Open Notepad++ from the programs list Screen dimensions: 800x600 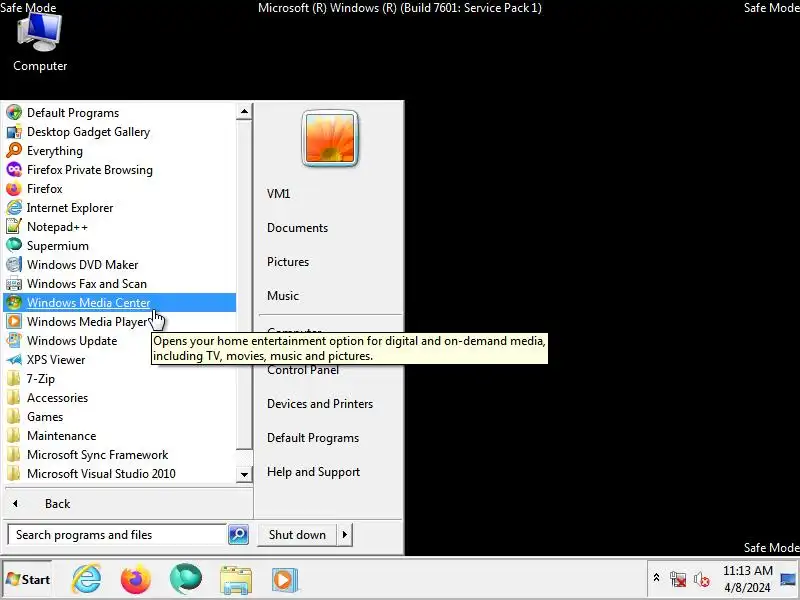pyautogui.click(x=119, y=227)
